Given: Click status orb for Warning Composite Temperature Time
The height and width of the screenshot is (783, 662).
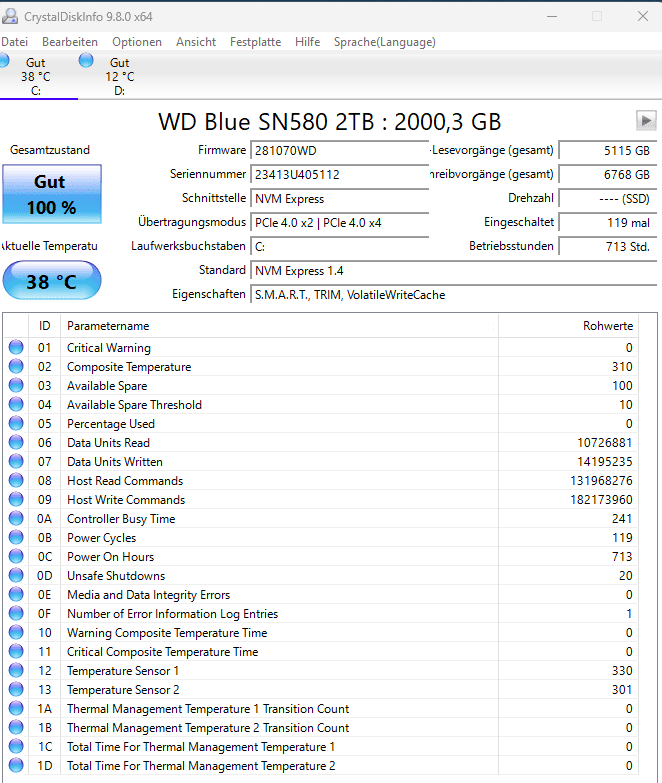Looking at the screenshot, I should tap(16, 632).
